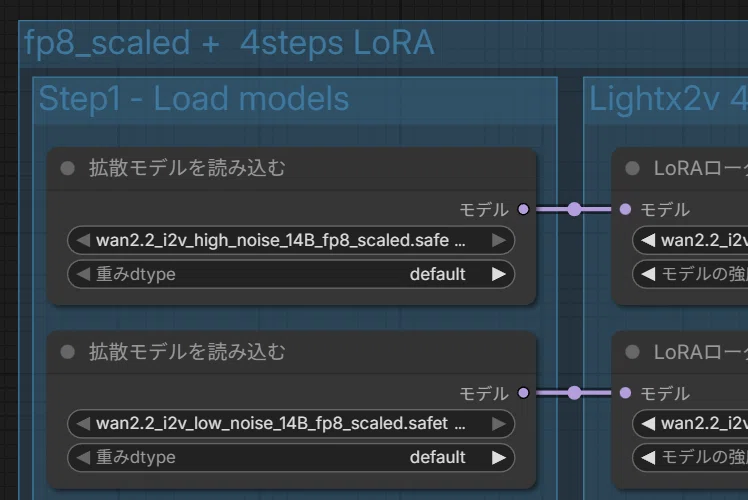Viewport: 748px width, 500px height.
Task: Step 重みdtype forward in low_noise loader node
Action: [x=499, y=458]
